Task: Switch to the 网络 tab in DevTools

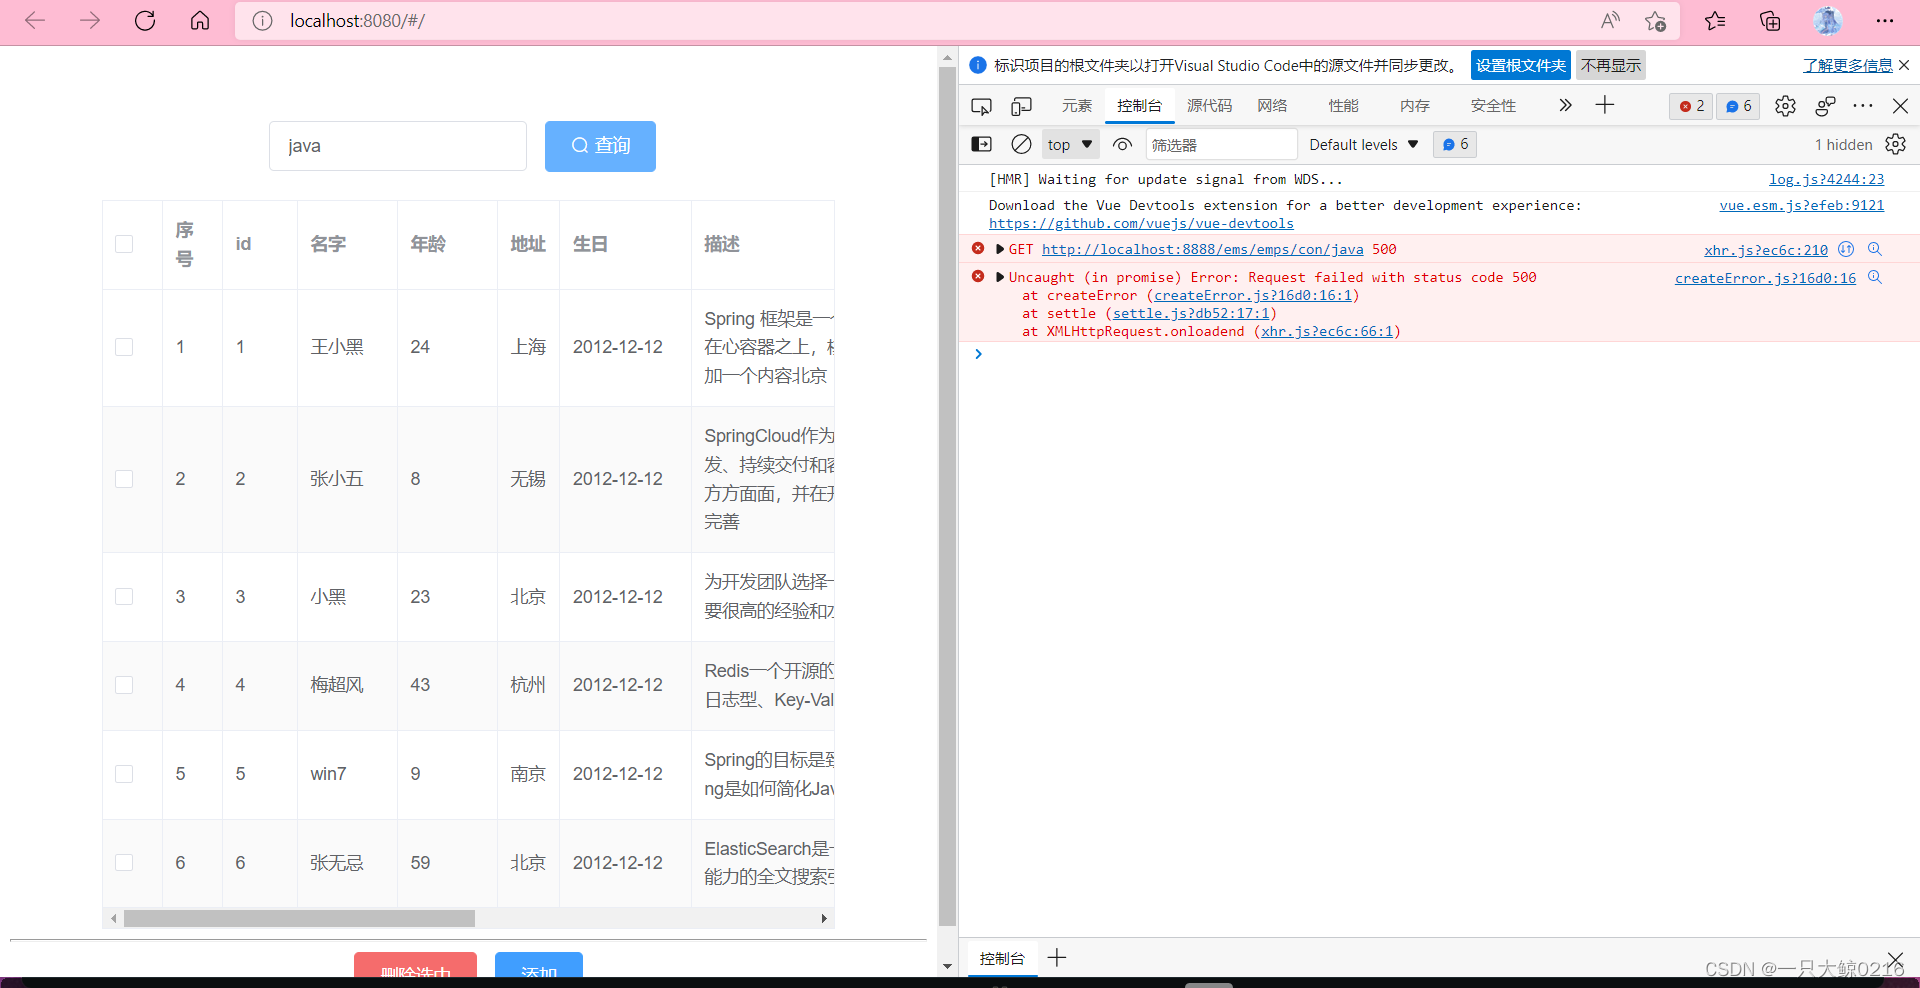Action: click(x=1271, y=105)
